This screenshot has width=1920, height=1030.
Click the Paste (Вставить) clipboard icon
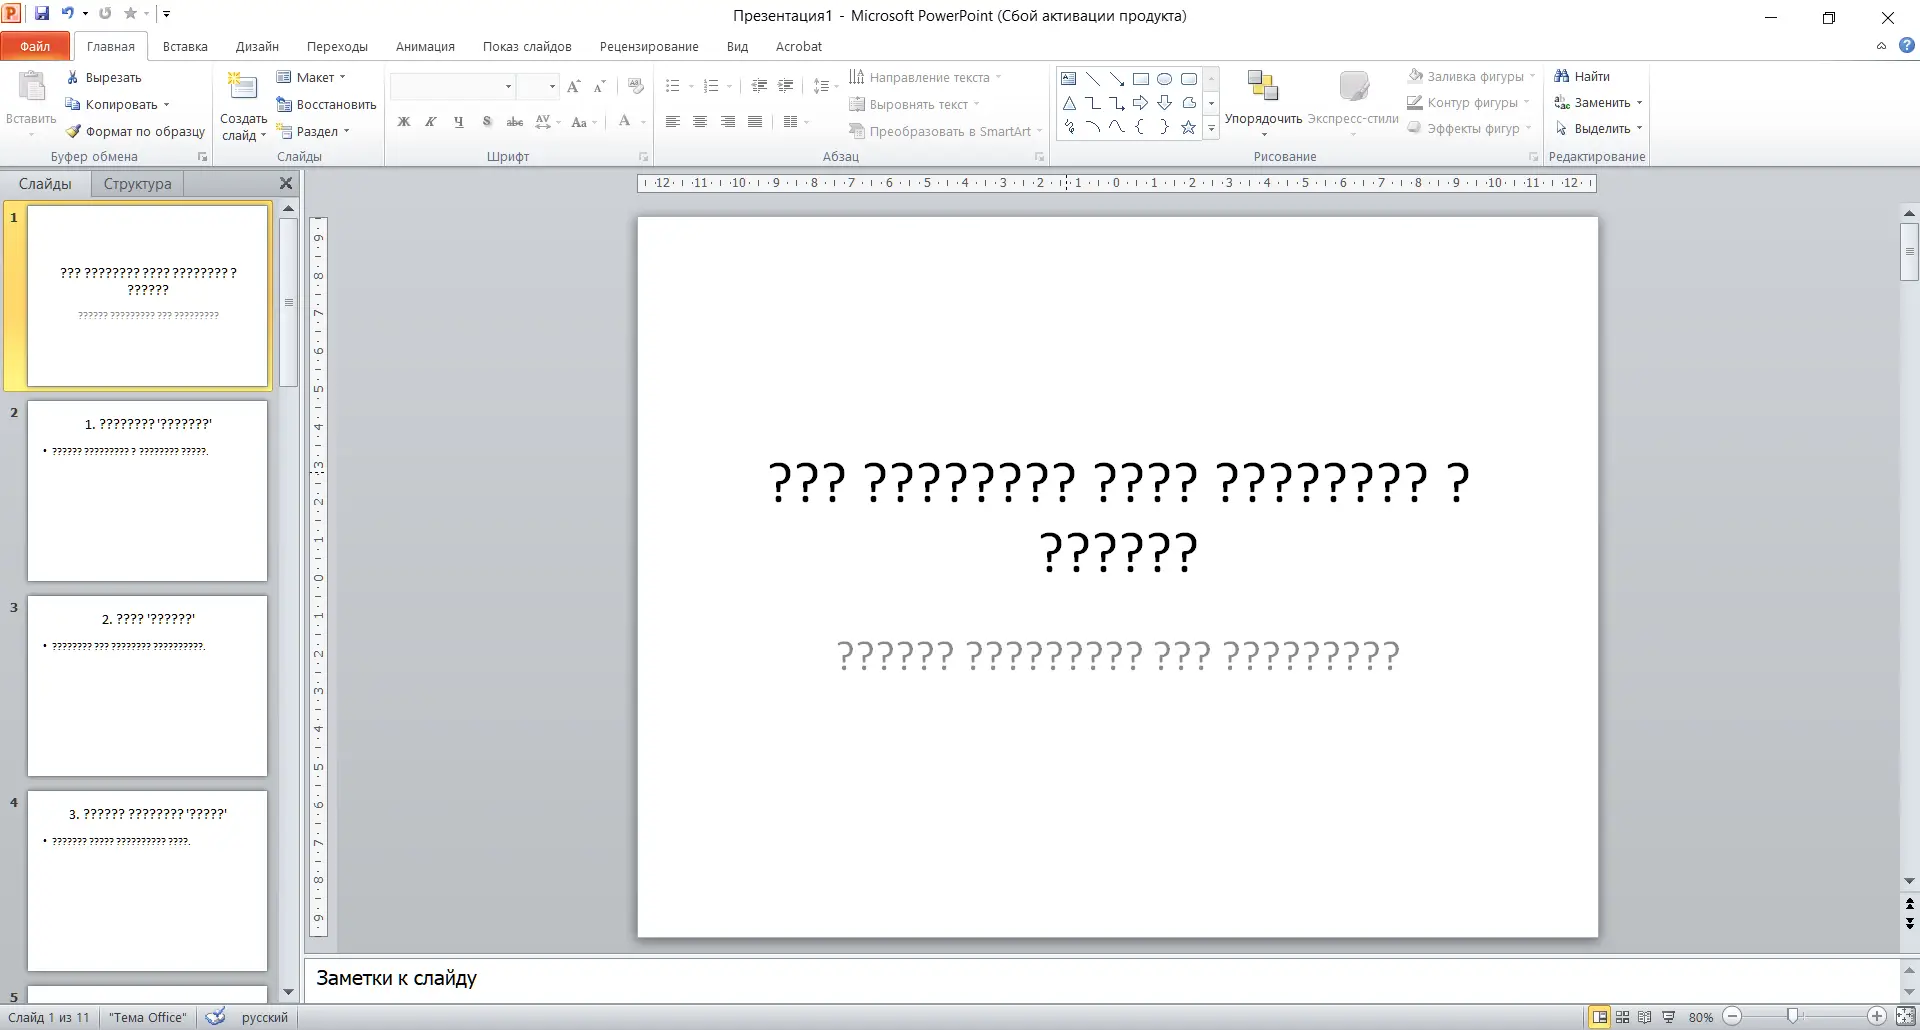31,88
